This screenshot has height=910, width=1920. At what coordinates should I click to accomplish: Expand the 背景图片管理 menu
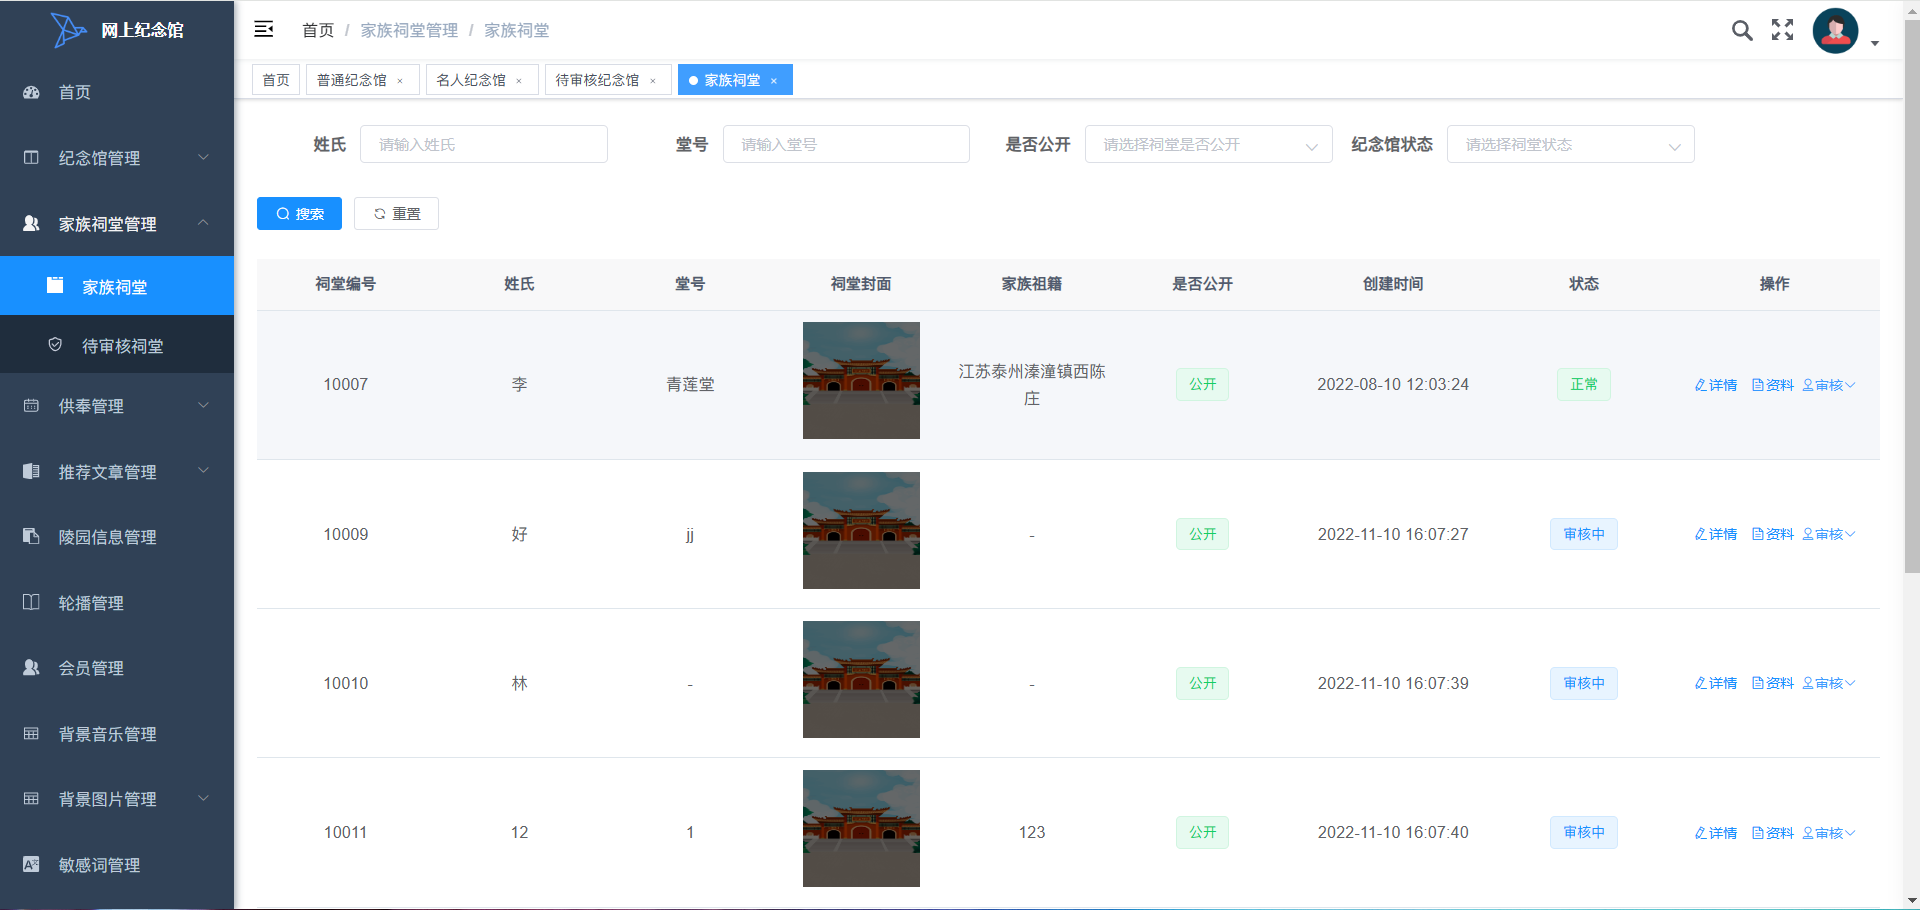click(117, 799)
